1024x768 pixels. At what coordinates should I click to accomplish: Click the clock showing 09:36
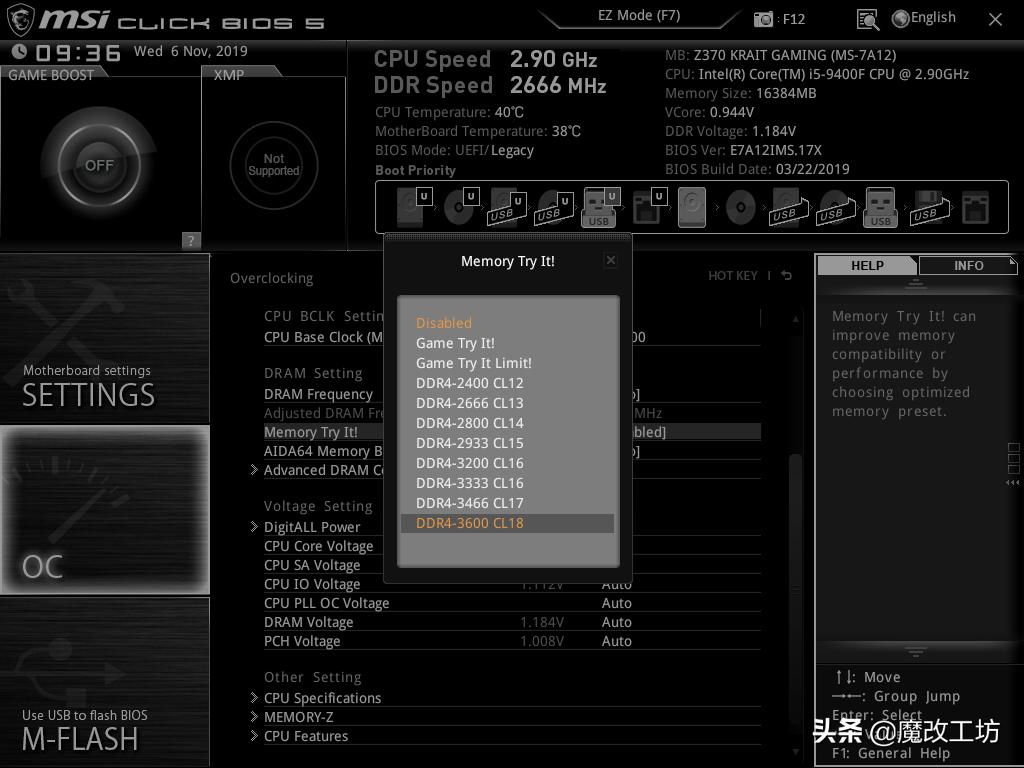tap(78, 52)
